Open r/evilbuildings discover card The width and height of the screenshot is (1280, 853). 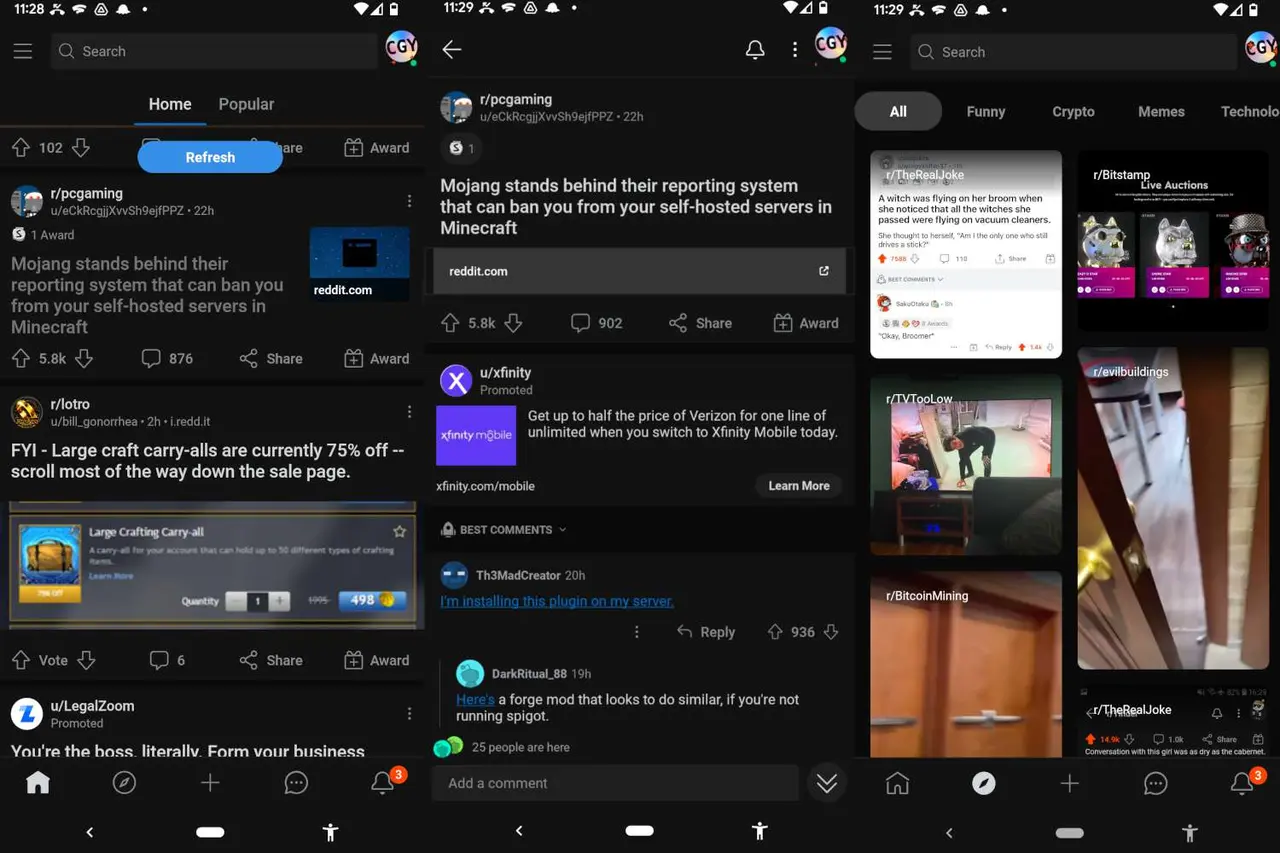tap(1173, 508)
